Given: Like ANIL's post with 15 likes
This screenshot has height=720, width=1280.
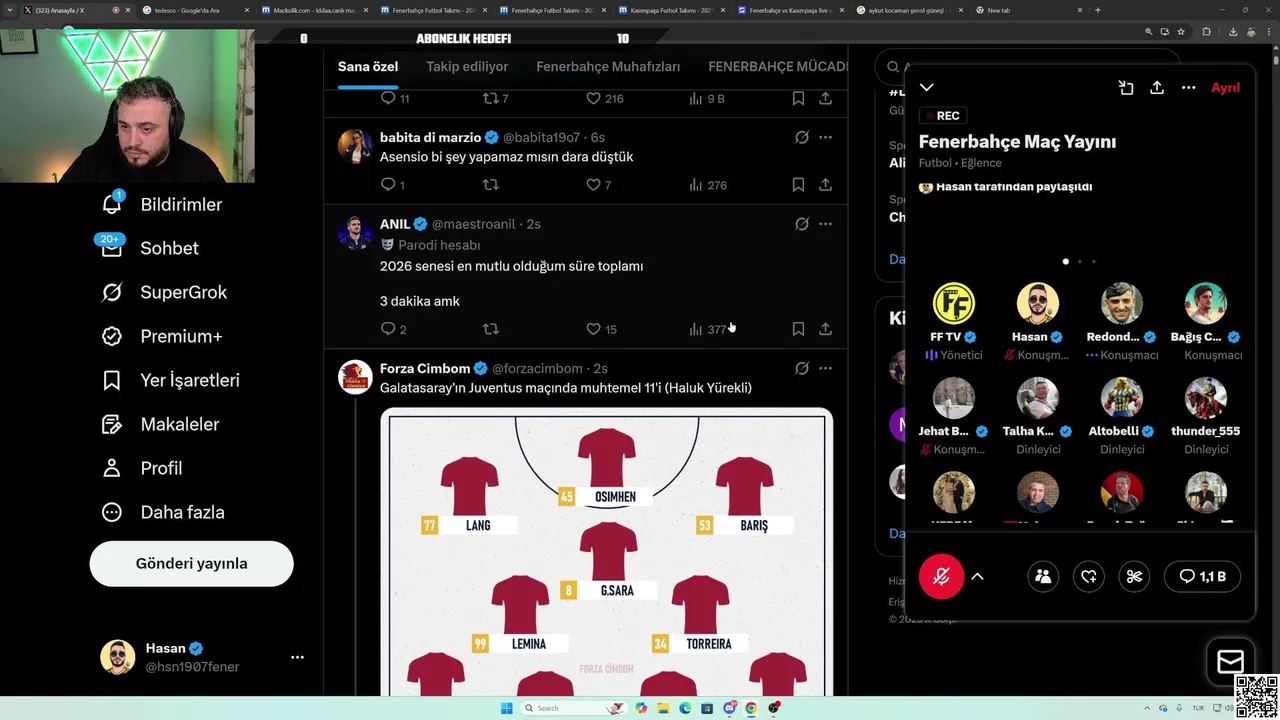Looking at the screenshot, I should point(601,329).
